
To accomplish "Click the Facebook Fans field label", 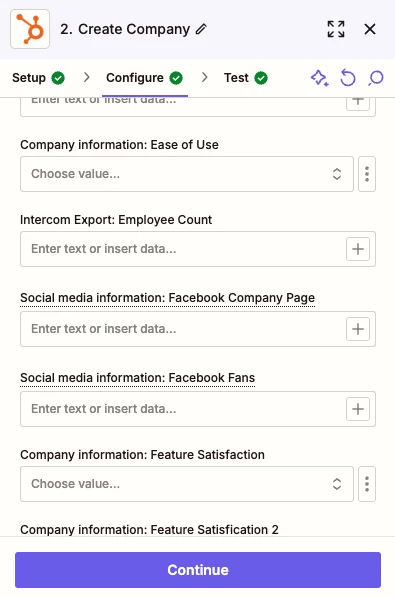I will 138,378.
